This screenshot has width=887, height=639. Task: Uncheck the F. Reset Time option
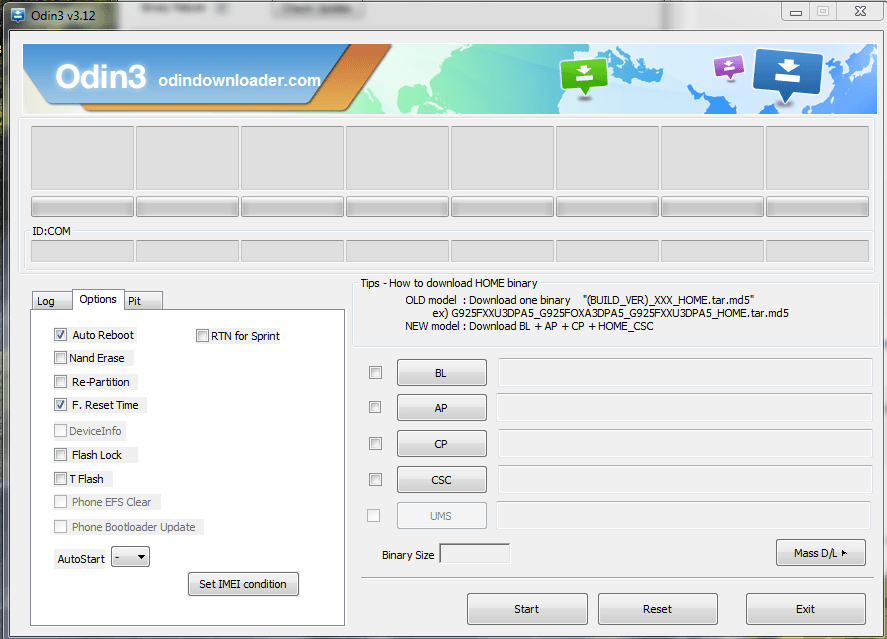point(61,405)
